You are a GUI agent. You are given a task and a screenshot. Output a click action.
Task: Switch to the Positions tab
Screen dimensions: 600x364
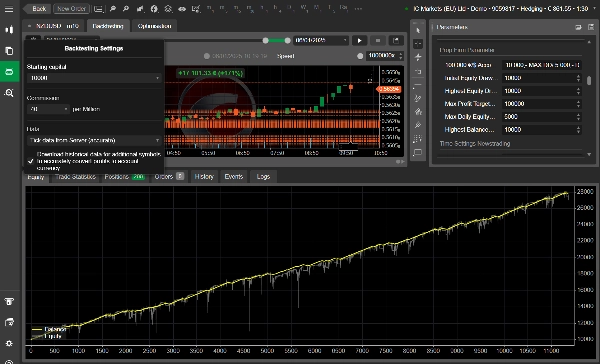(x=124, y=177)
